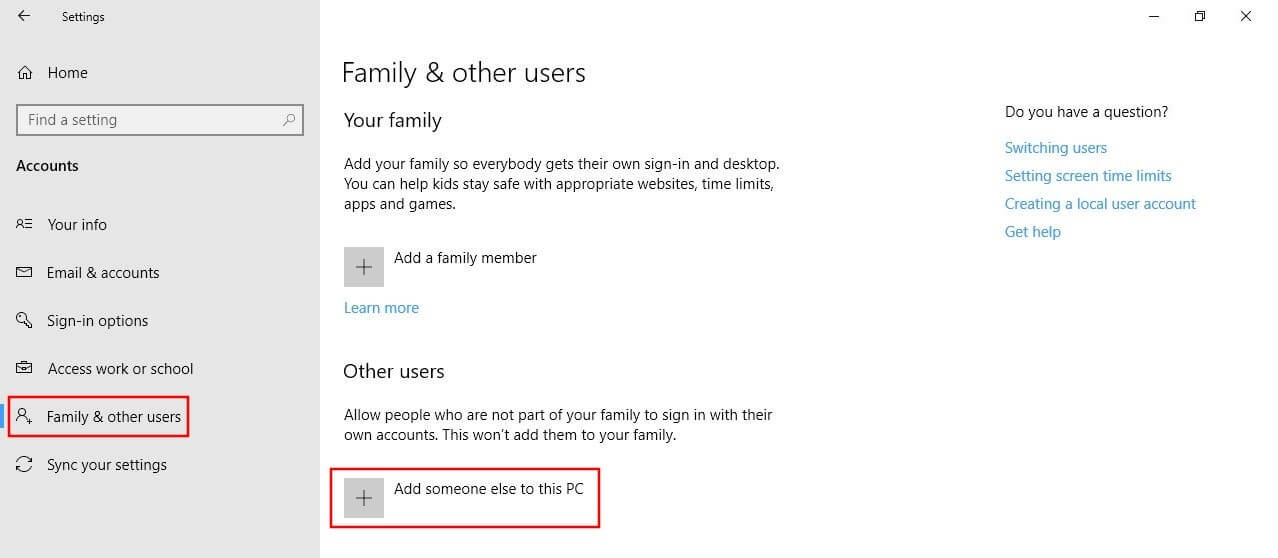Click the search magnifier icon in the search box

click(x=289, y=120)
